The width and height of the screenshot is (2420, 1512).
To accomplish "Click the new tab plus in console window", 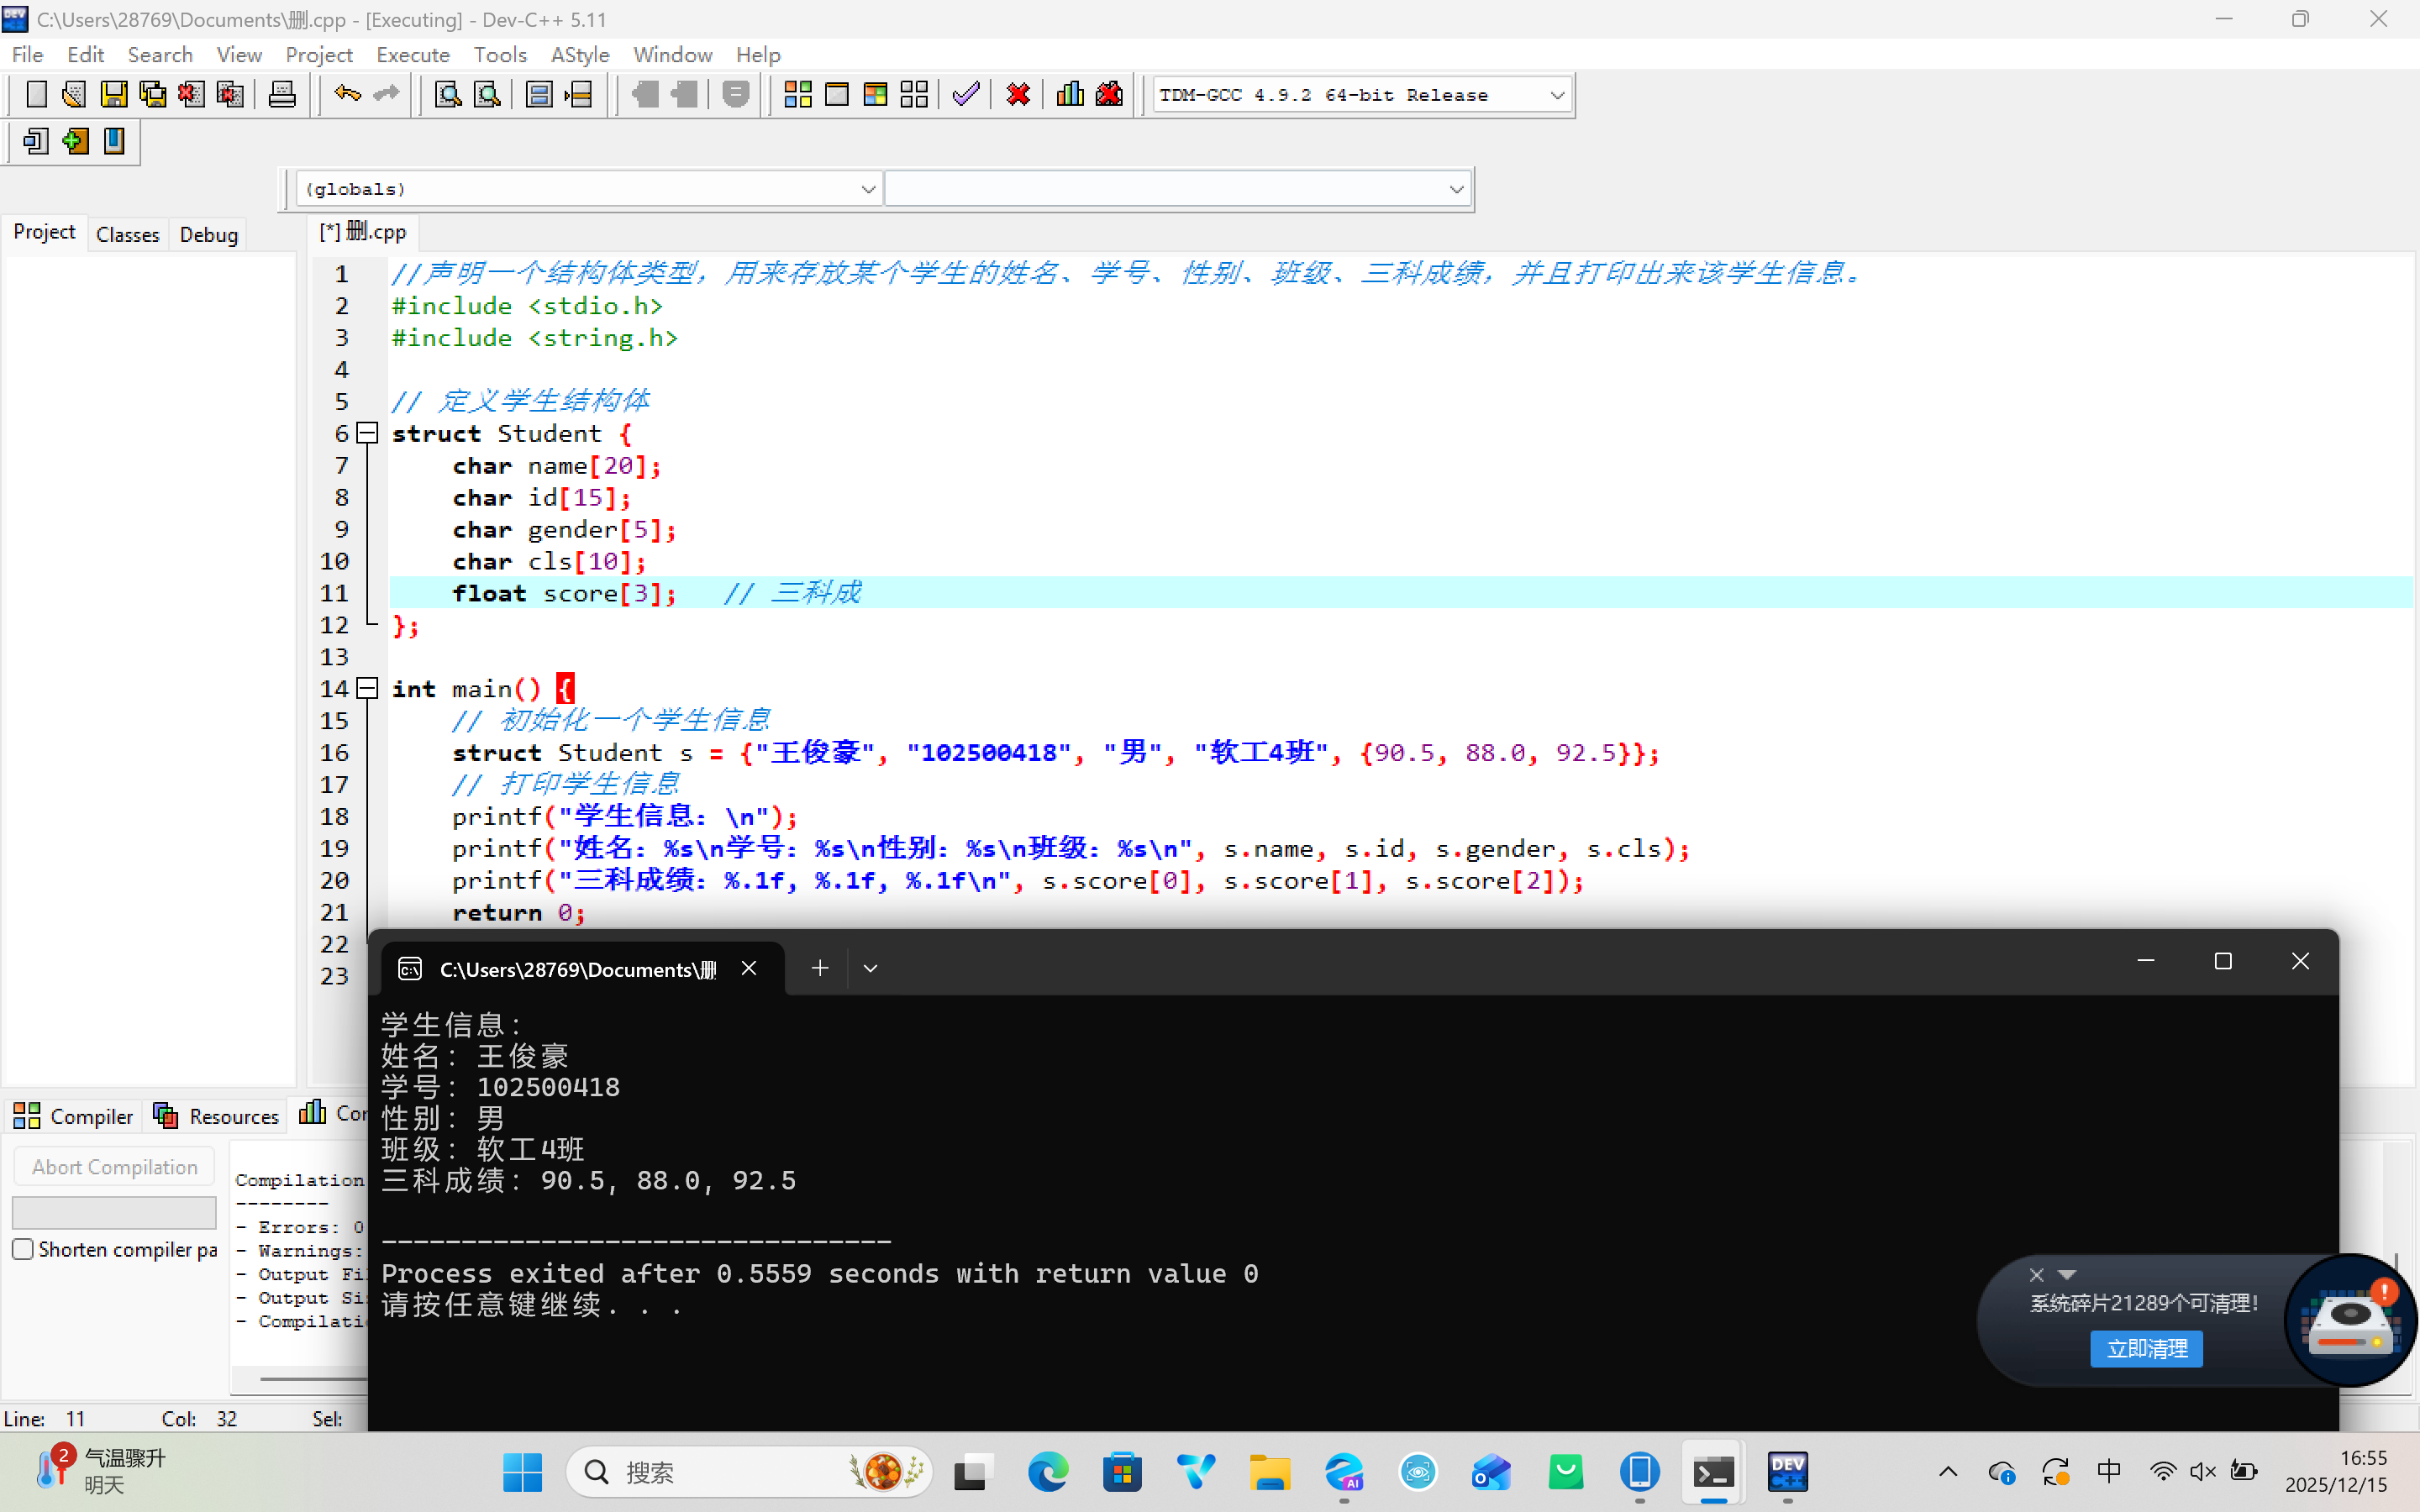I will [x=819, y=968].
